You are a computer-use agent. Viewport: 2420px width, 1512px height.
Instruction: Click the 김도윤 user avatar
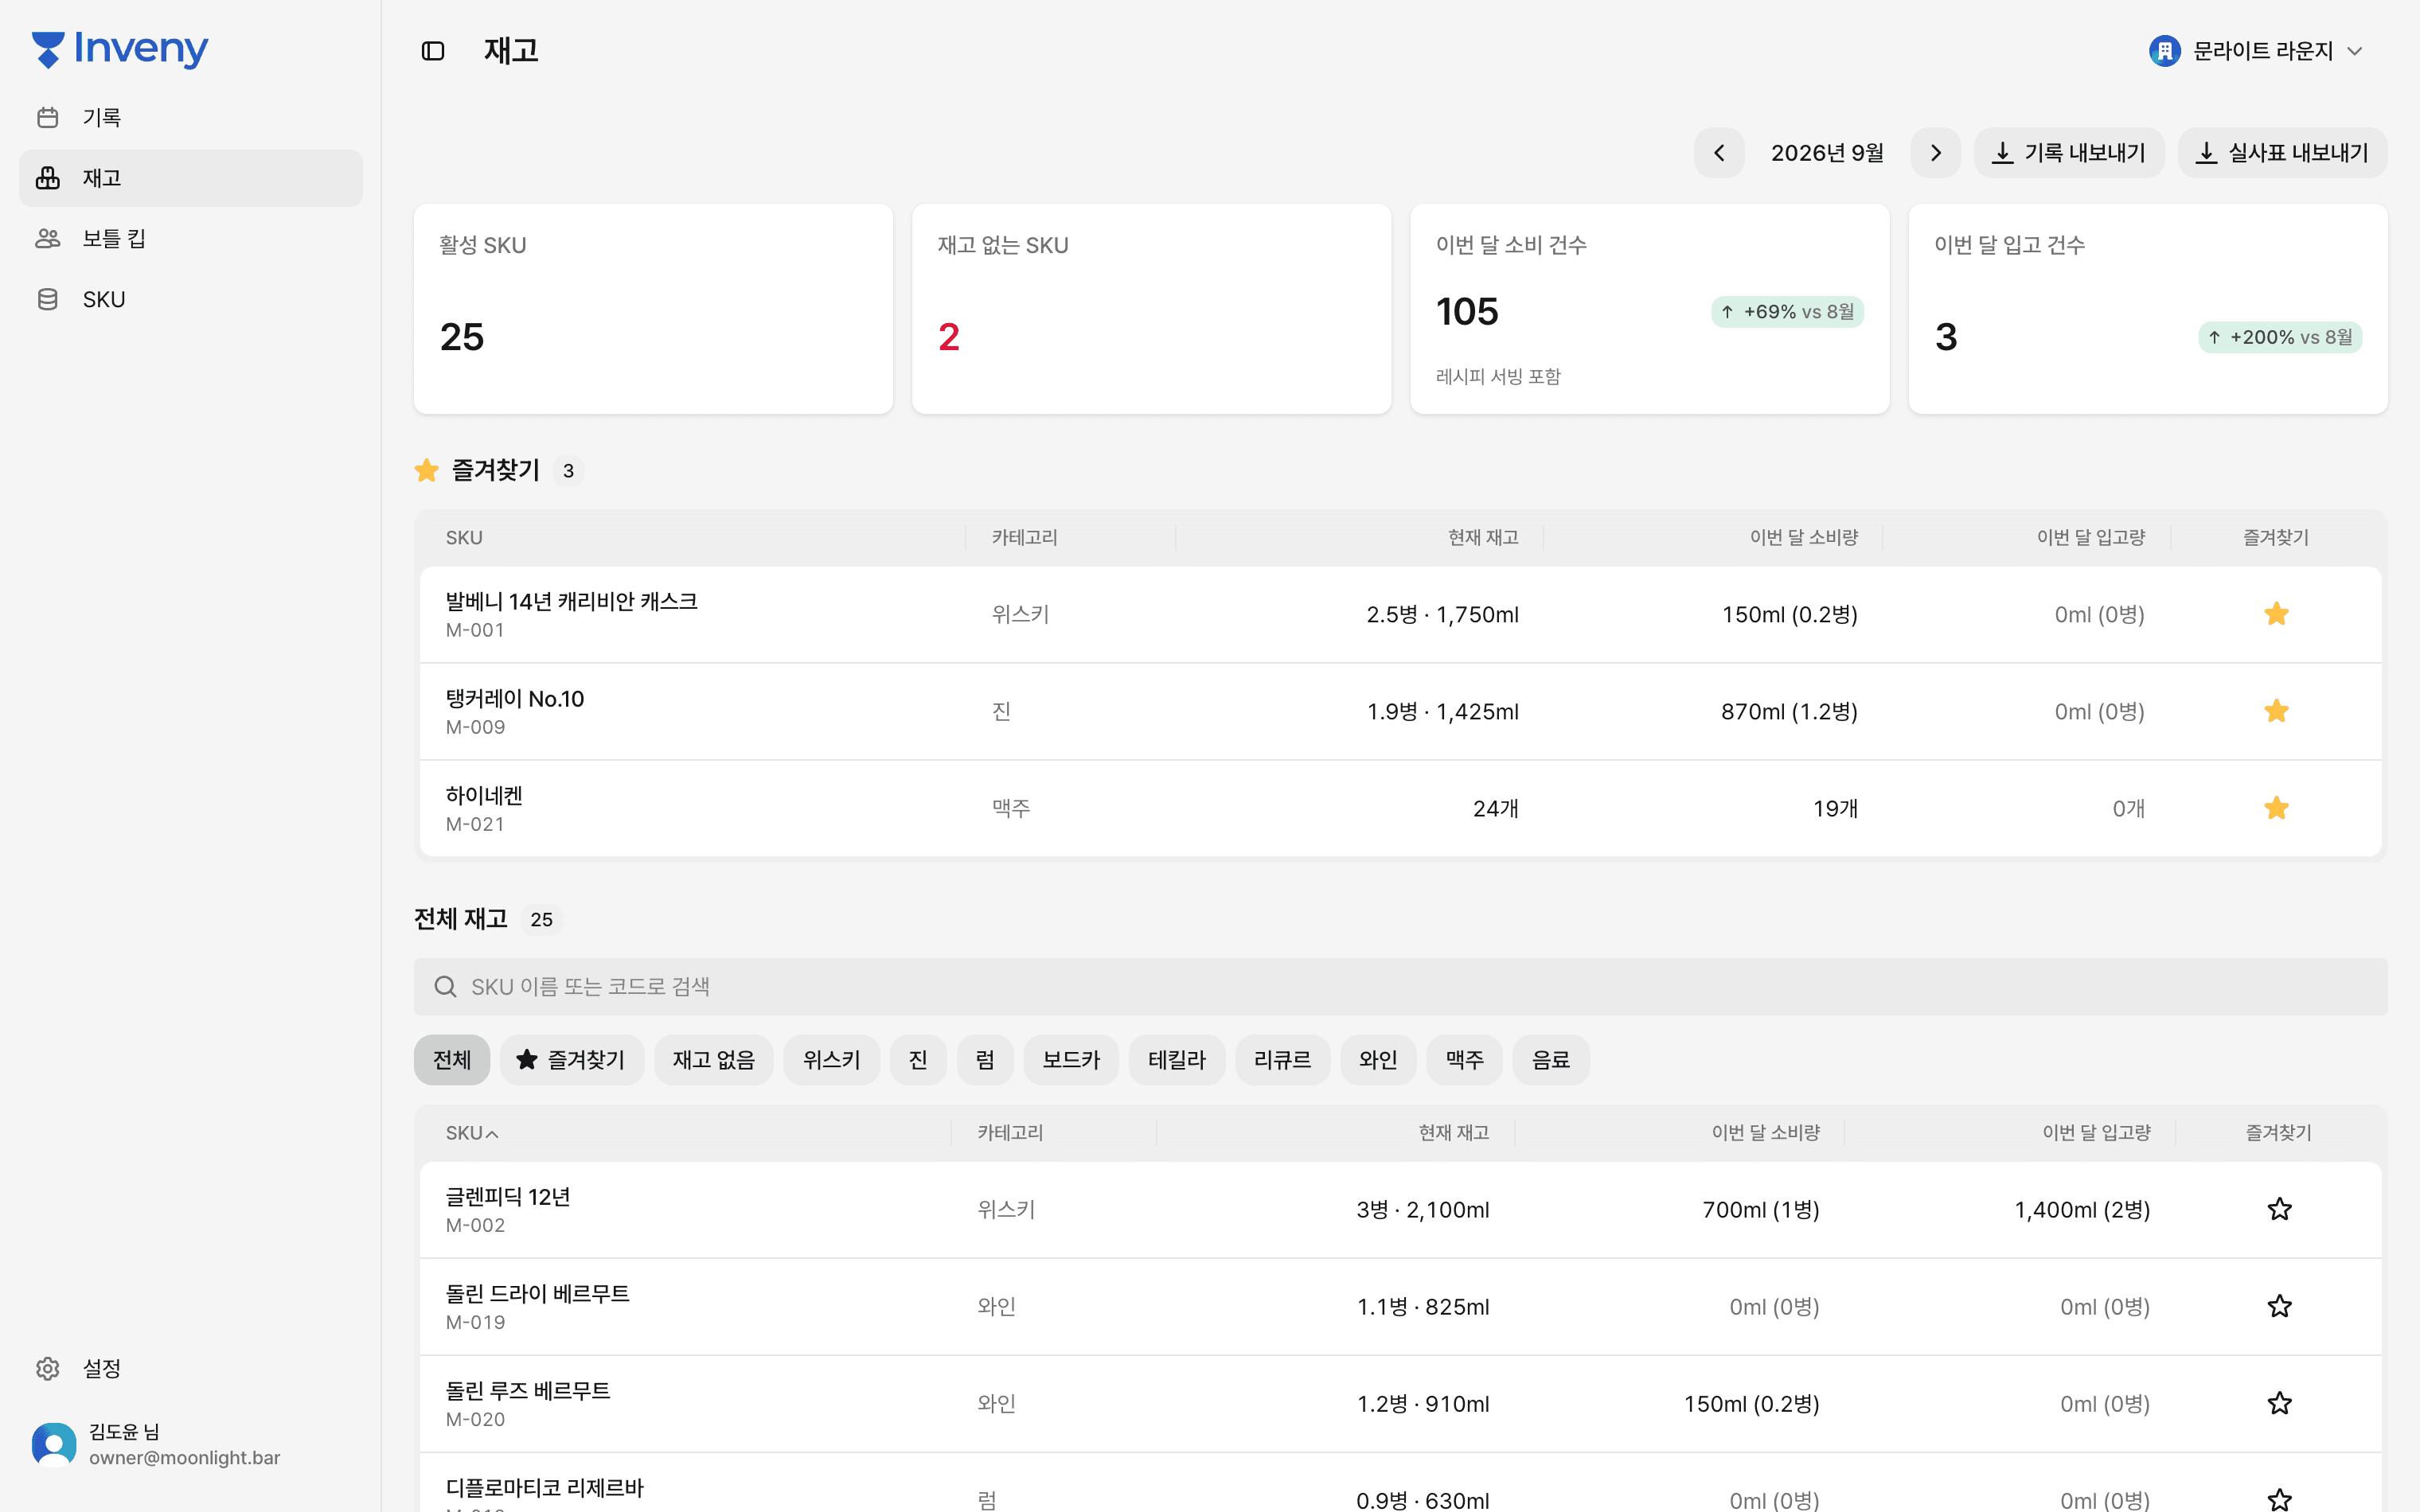tap(54, 1444)
